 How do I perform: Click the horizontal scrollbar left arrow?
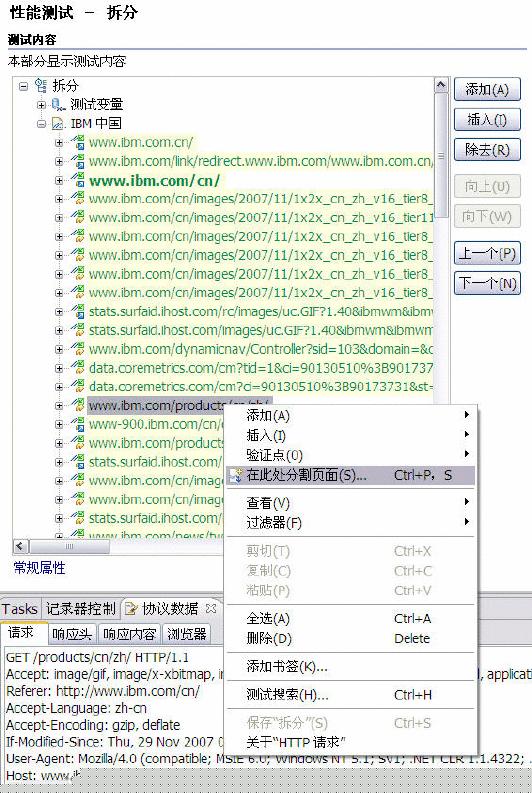pos(21,546)
